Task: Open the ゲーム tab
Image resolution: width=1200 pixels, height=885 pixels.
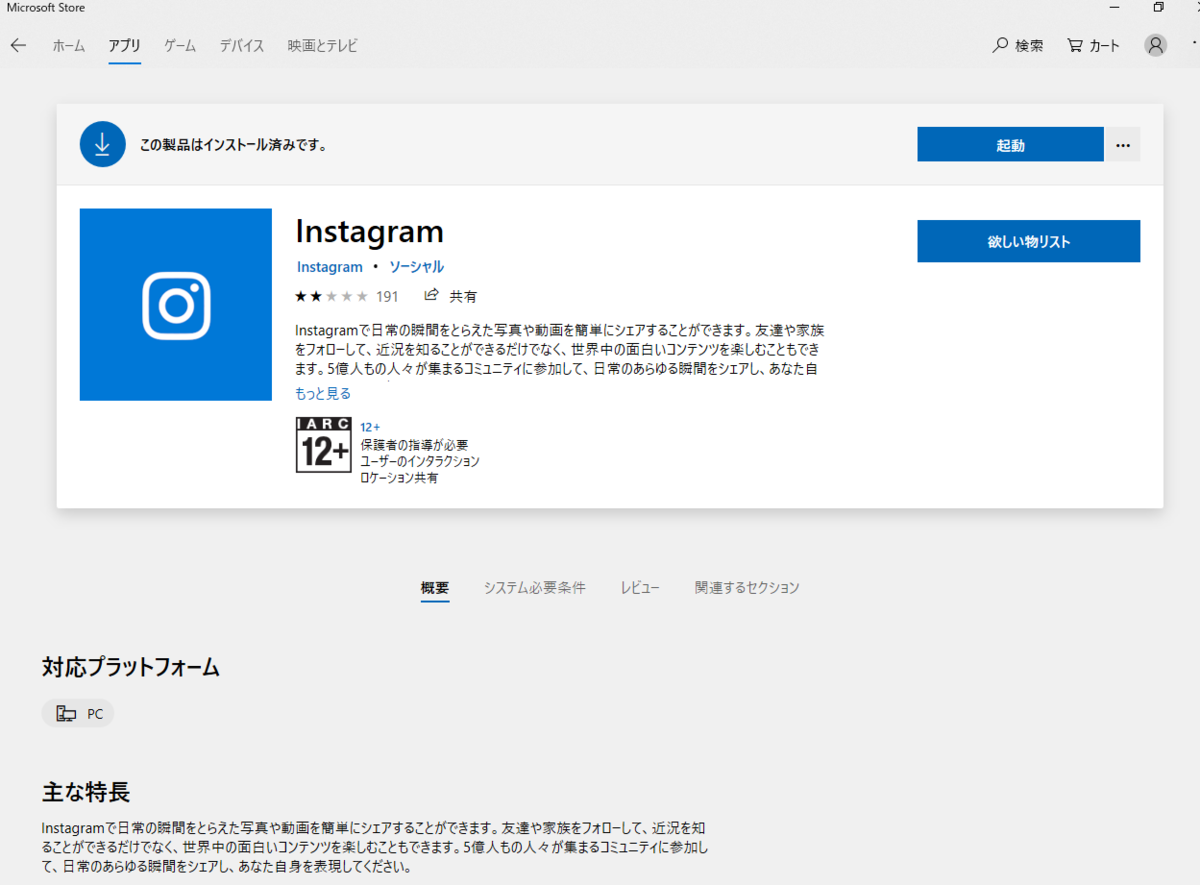Action: click(180, 46)
